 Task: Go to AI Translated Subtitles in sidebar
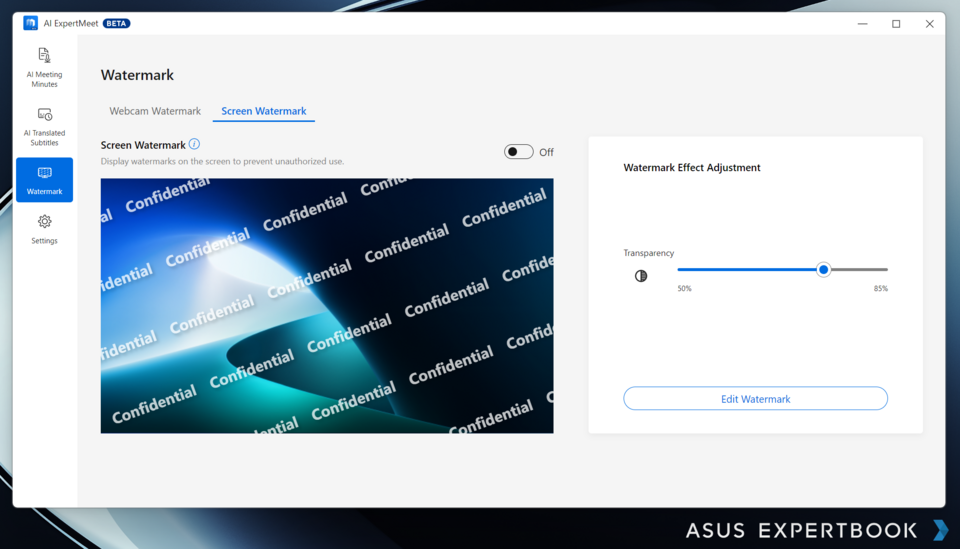pos(44,125)
